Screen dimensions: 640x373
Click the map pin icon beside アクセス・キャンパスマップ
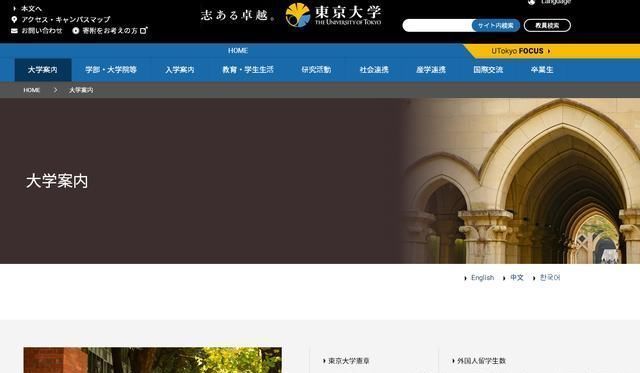14,20
